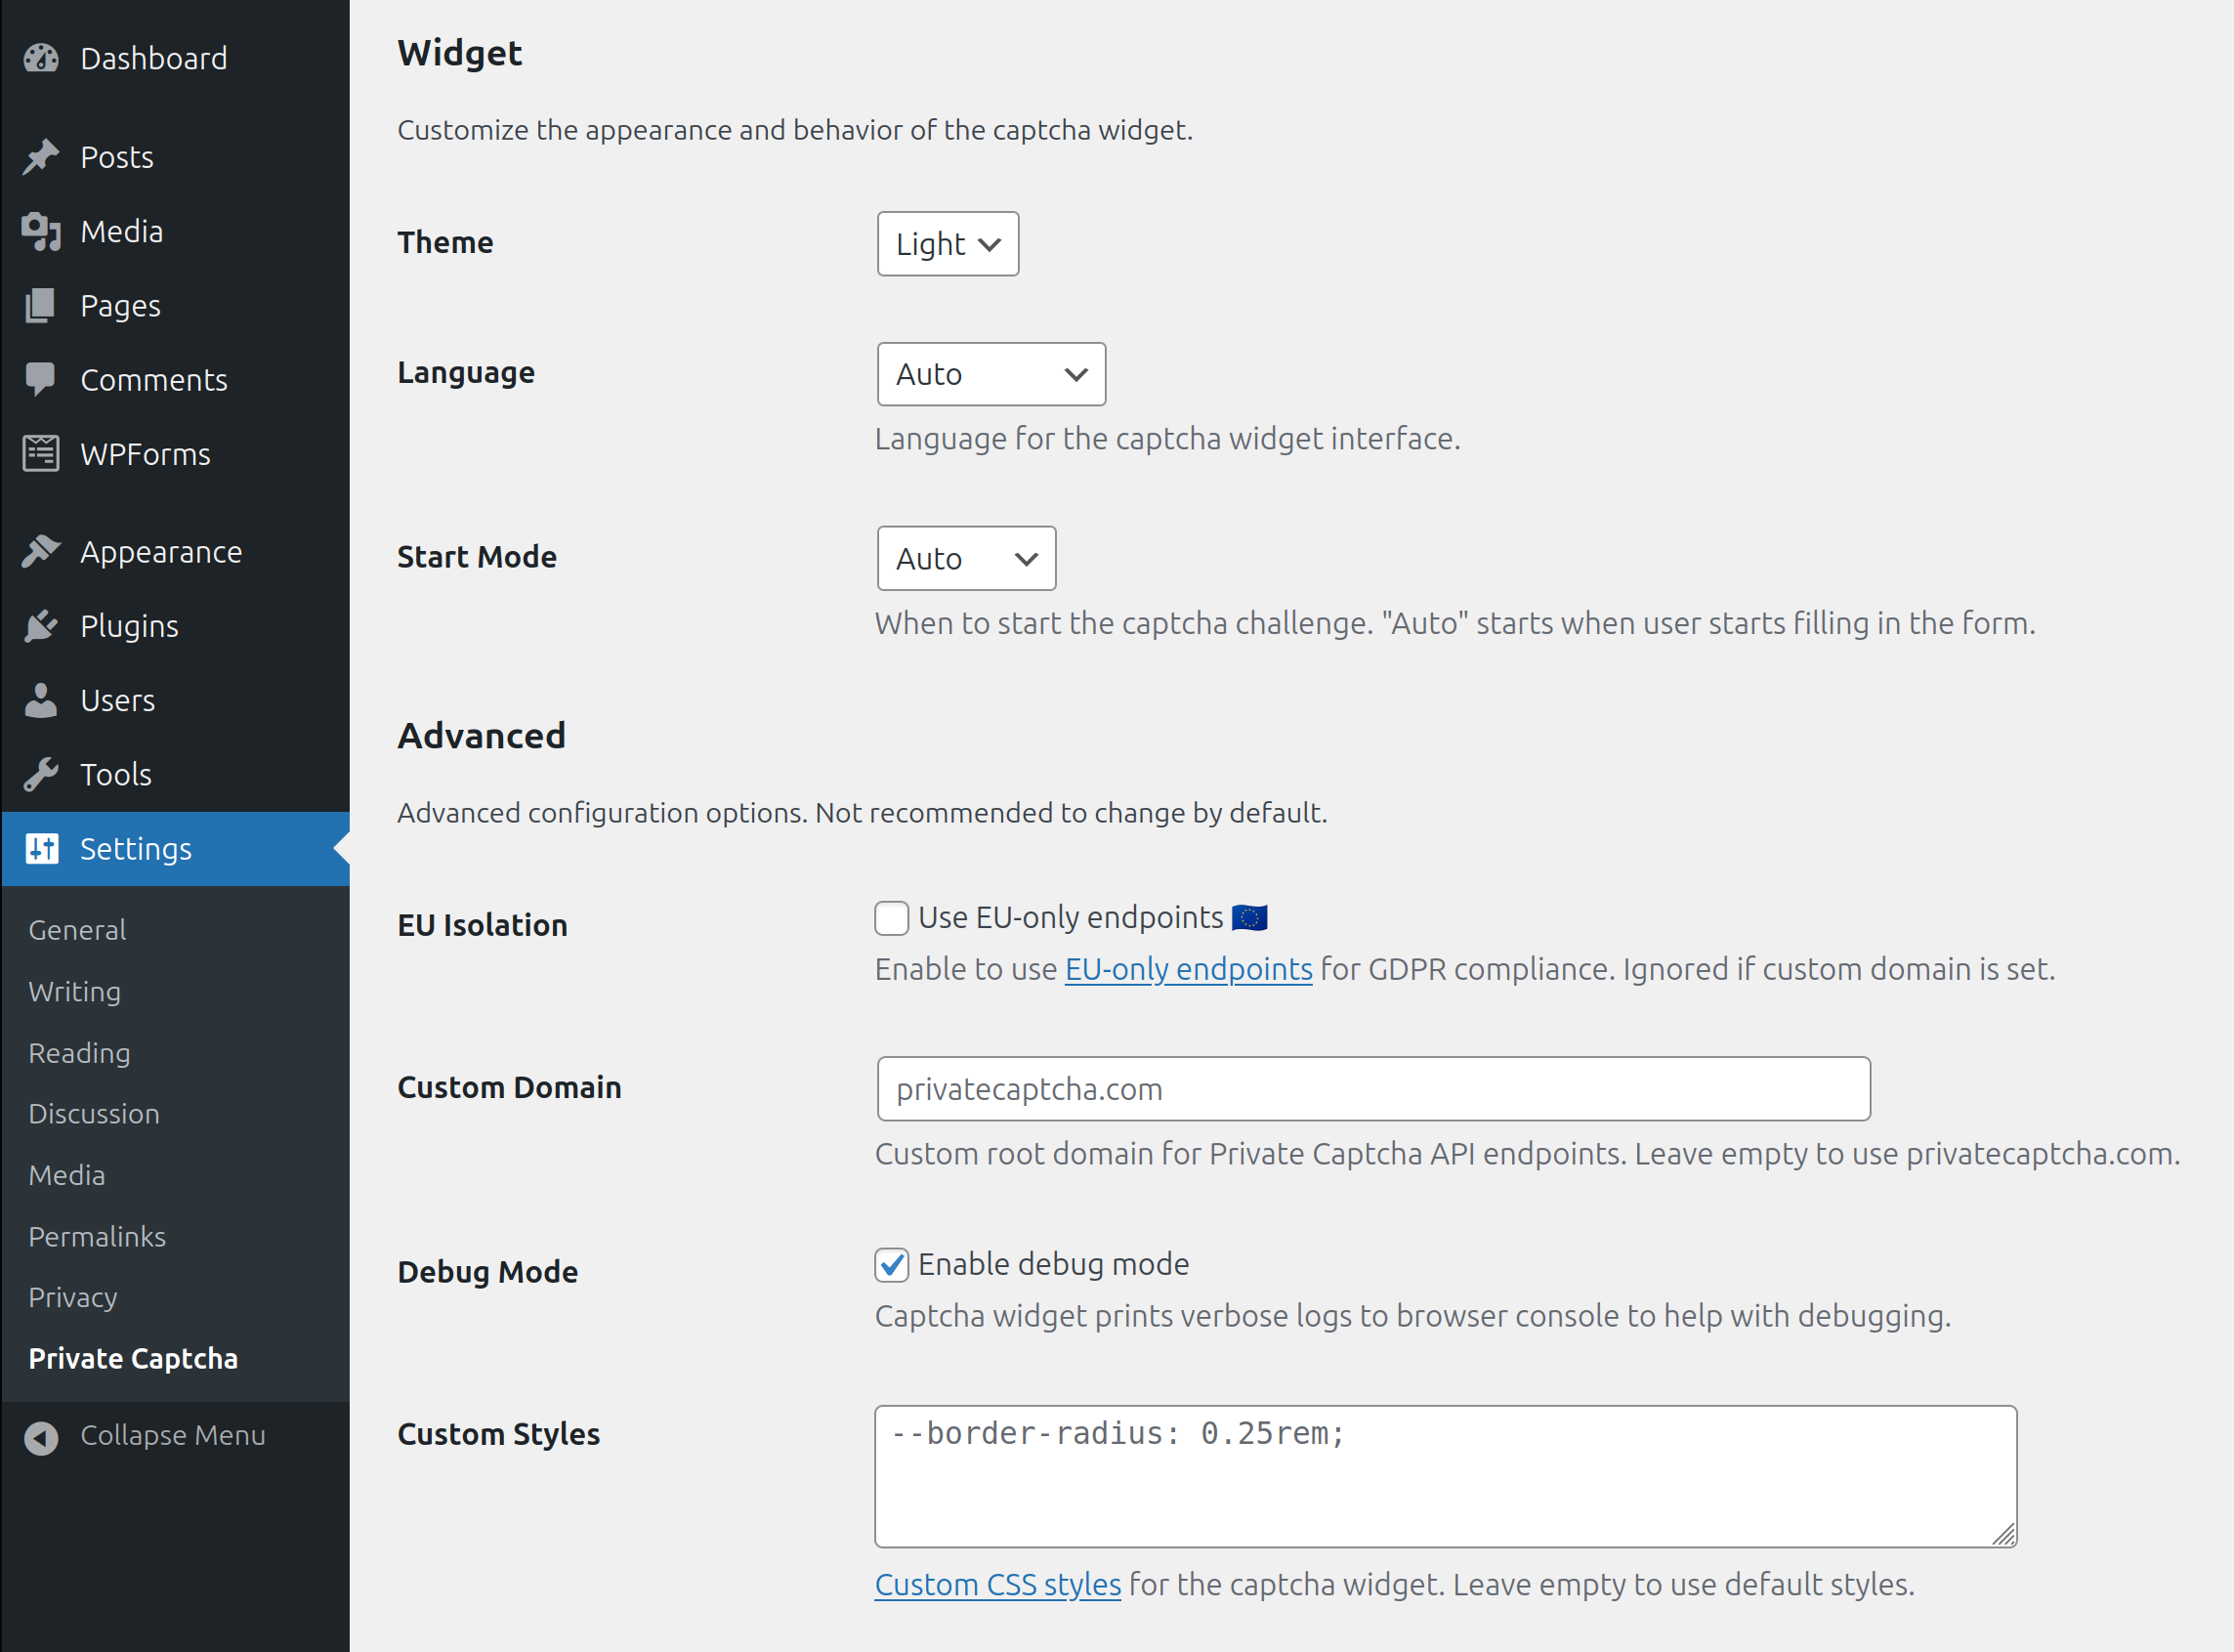The width and height of the screenshot is (2234, 1652).
Task: Enable EU-only endpoints checkbox
Action: point(890,918)
